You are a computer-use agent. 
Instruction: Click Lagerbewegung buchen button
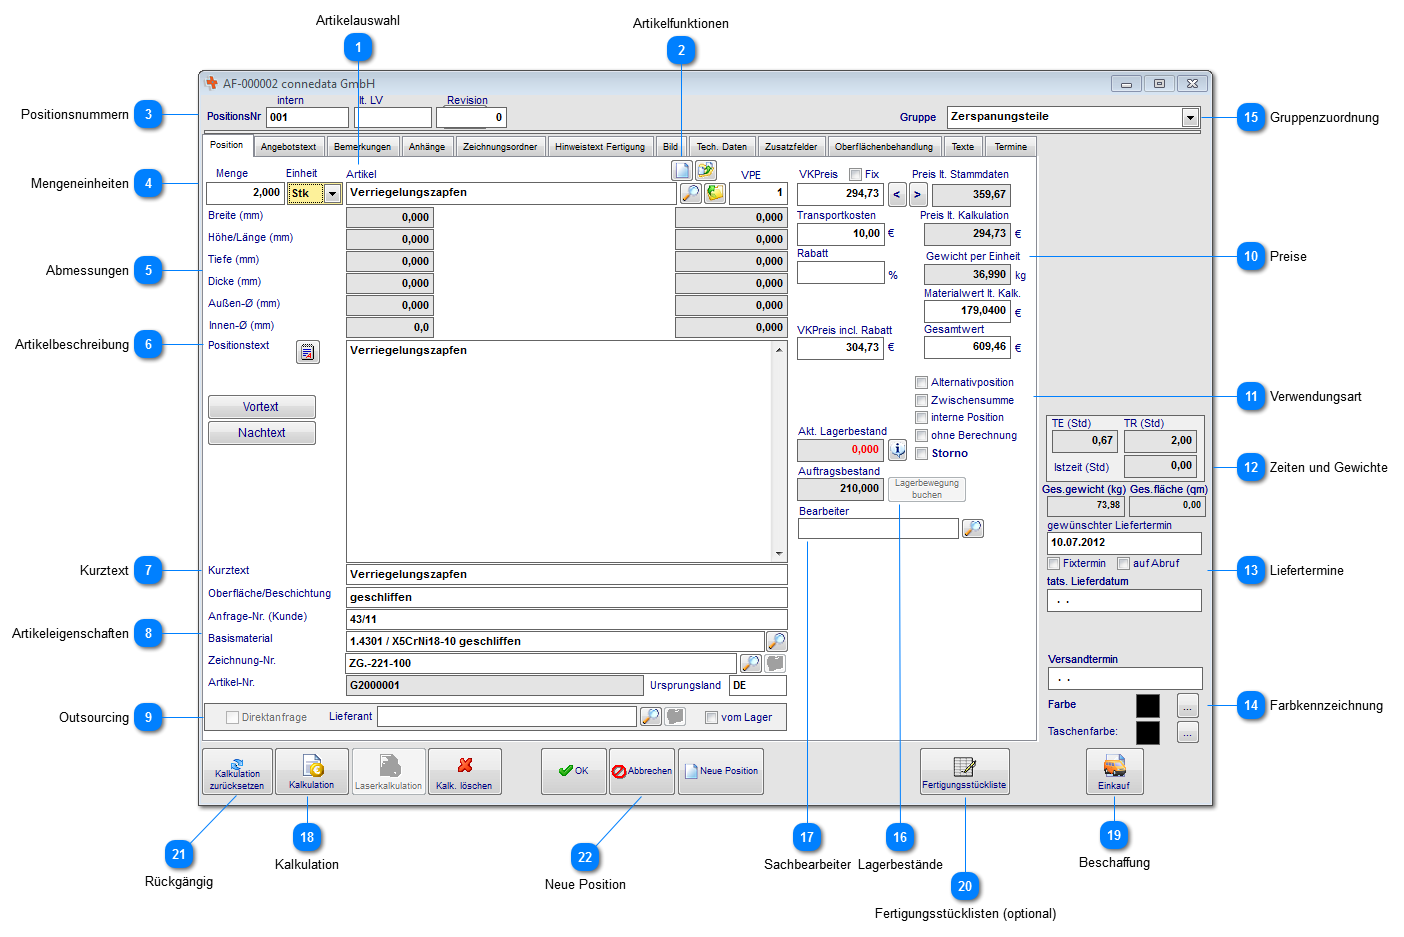[927, 489]
